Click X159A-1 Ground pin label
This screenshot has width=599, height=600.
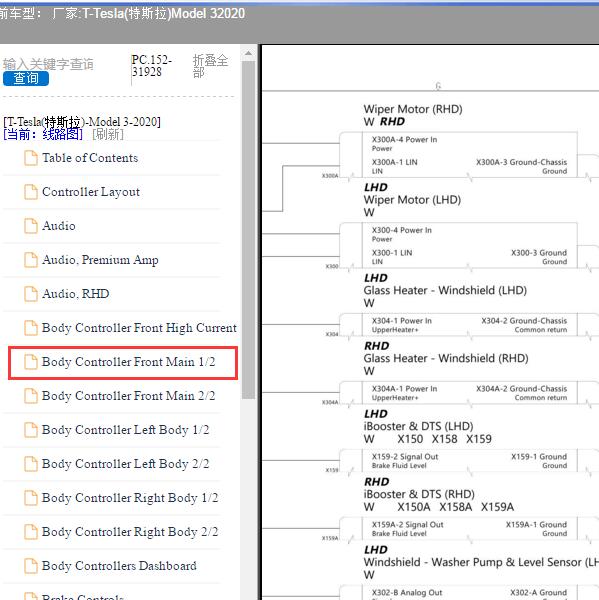tap(536, 525)
